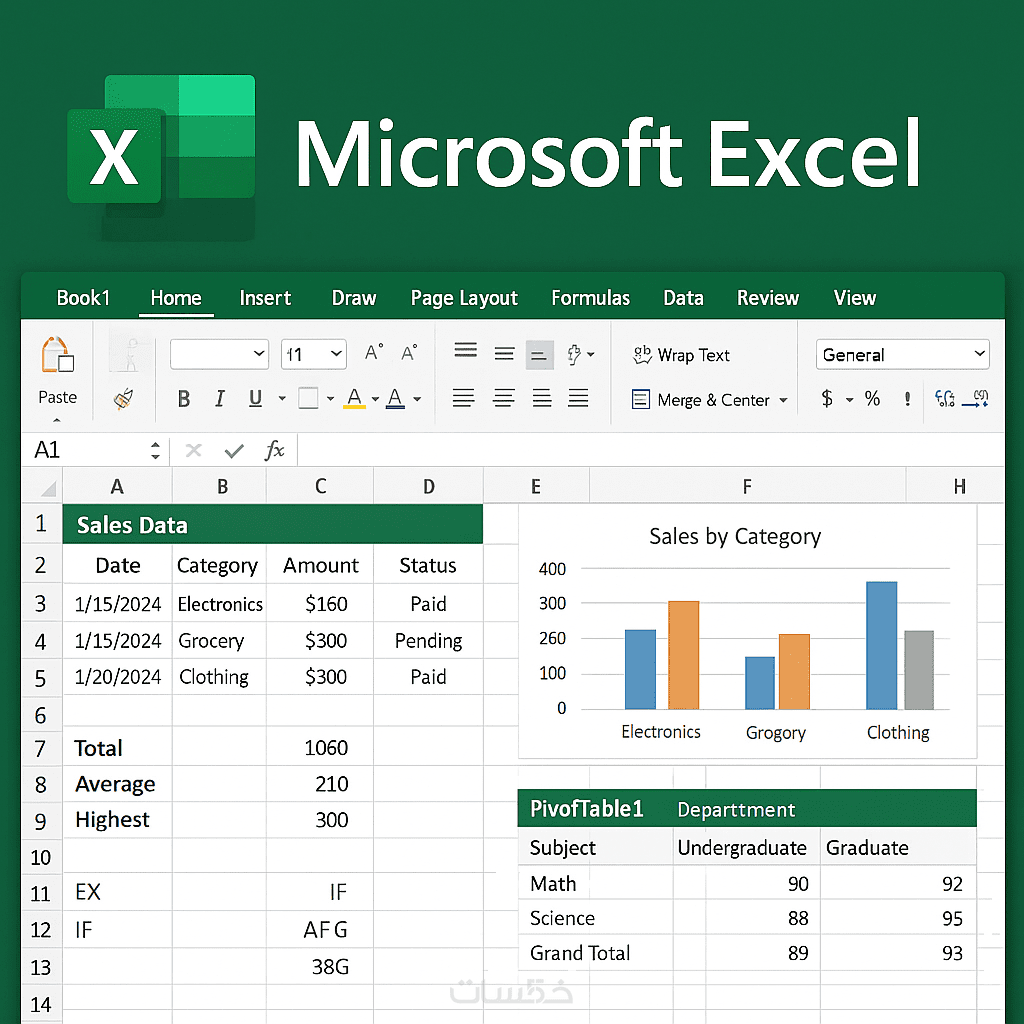The height and width of the screenshot is (1024, 1024).
Task: Select the format painter brush icon
Action: [x=123, y=398]
